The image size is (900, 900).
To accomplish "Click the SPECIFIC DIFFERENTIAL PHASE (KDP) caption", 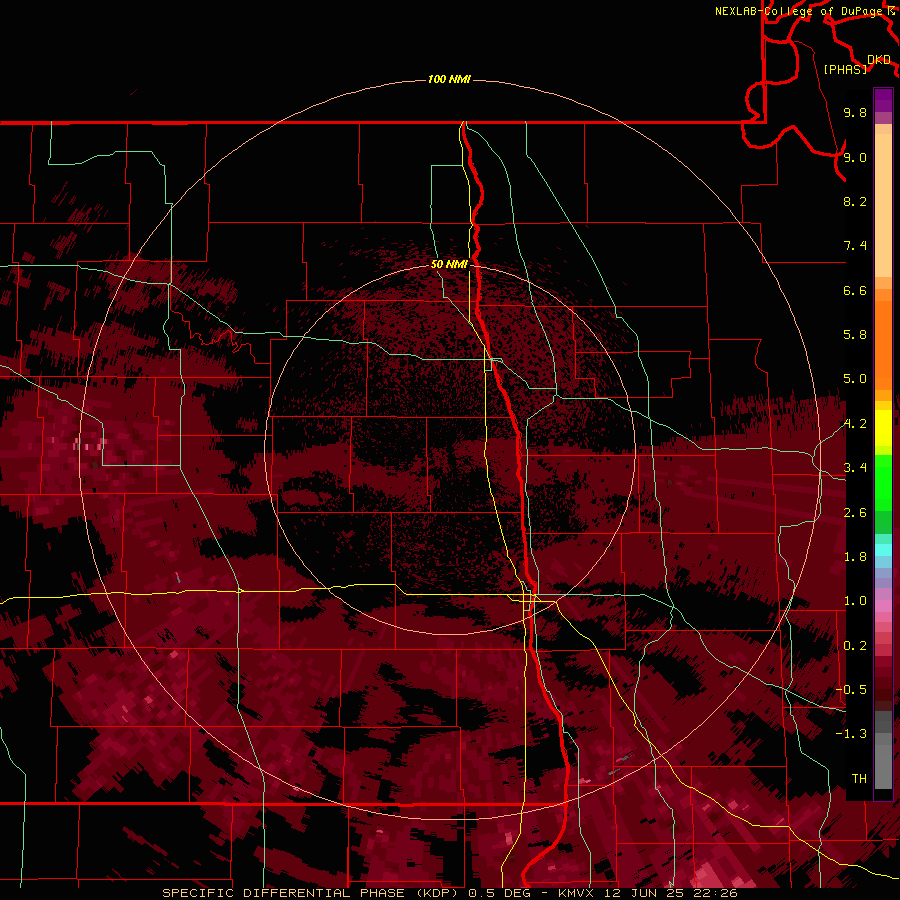I will [310, 893].
